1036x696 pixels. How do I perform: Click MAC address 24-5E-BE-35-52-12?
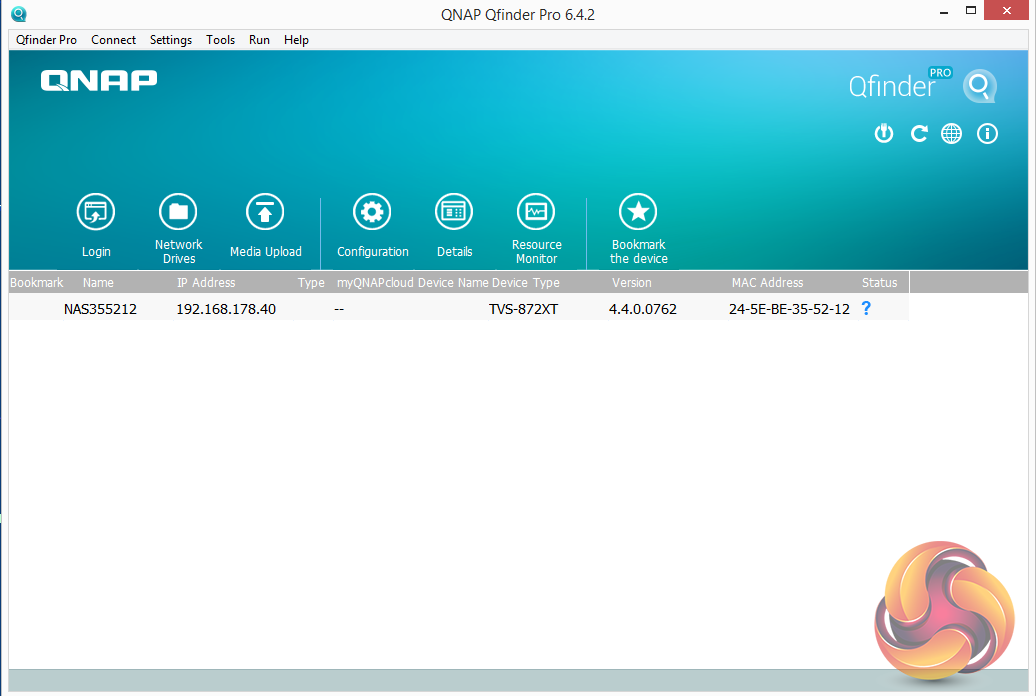pyautogui.click(x=789, y=309)
